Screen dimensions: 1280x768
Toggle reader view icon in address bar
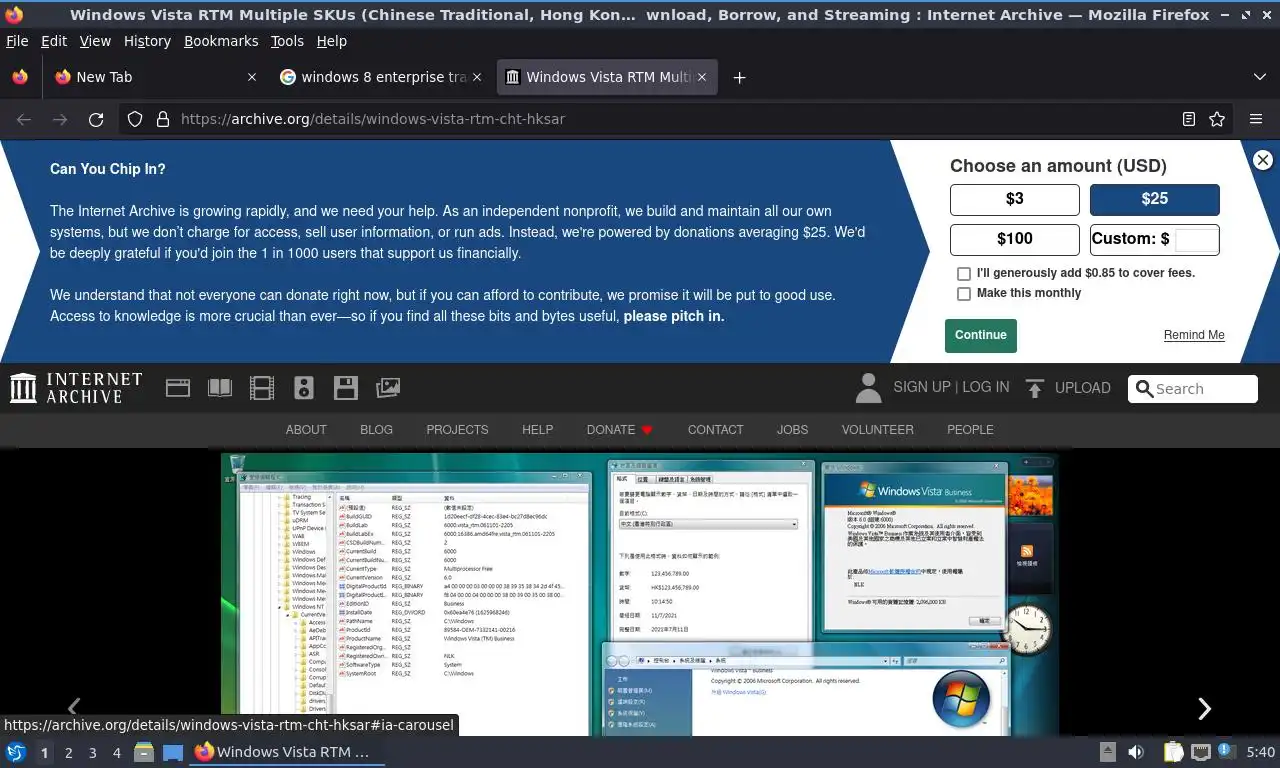click(1189, 119)
